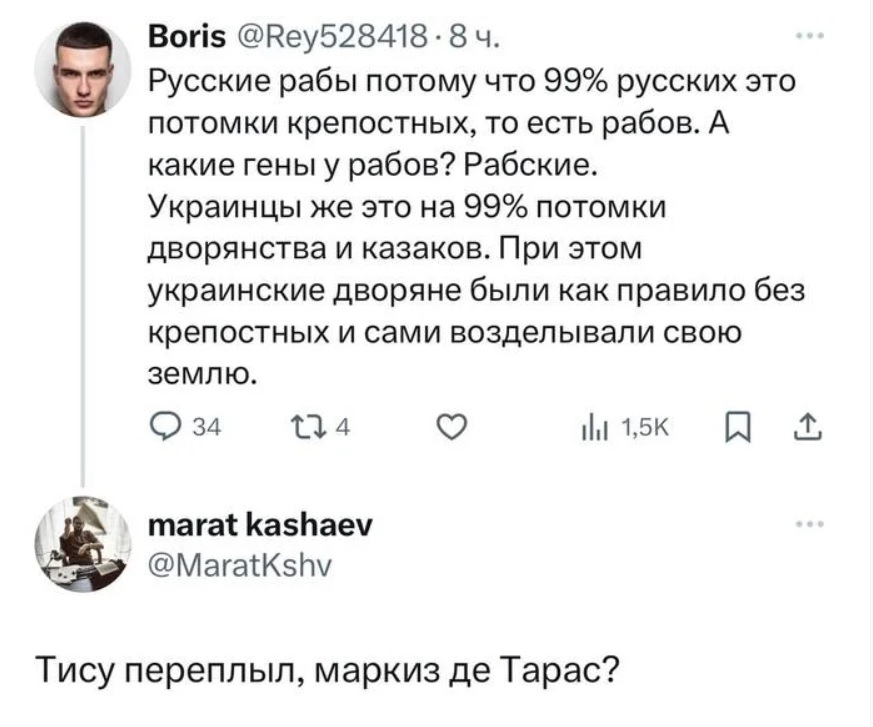The image size is (873, 727).
Task: Open marat kashaev's profile avatar
Action: 83,544
